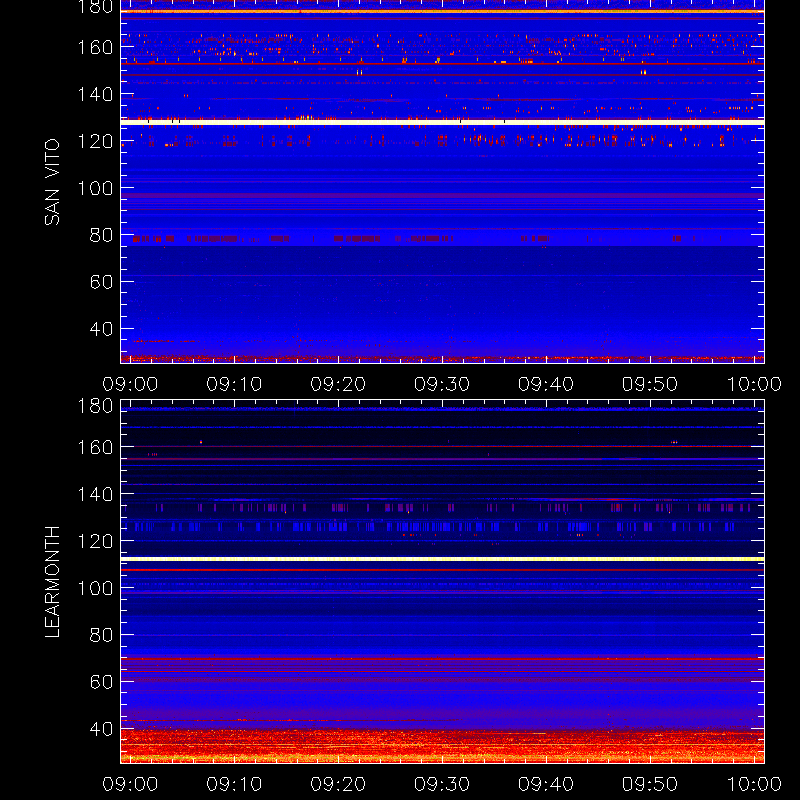Viewport: 800px width, 800px height.
Task: Click 10:00 time label under Learmonth plot
Action: click(x=754, y=784)
